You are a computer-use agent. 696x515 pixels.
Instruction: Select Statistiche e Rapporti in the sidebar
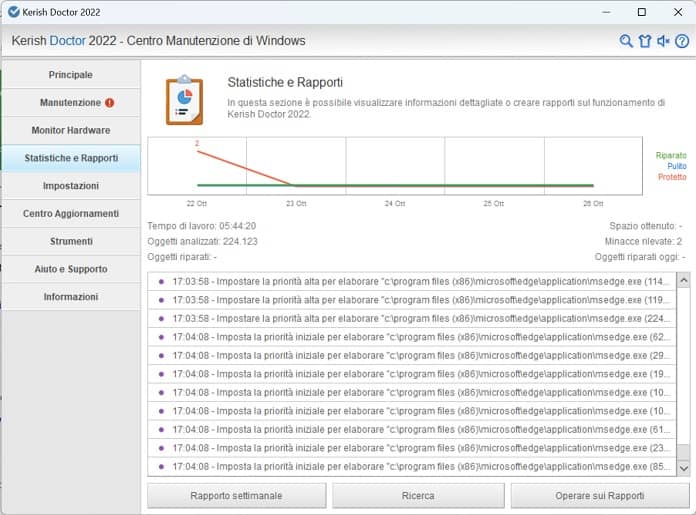pos(71,158)
